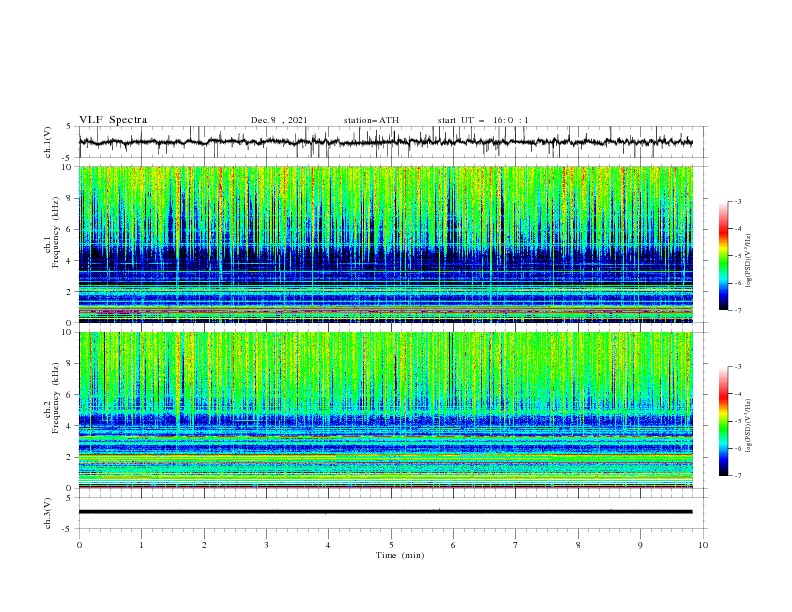This screenshot has height=612, width=792.
Task: Click time axis tick label "1"
Action: 141,545
